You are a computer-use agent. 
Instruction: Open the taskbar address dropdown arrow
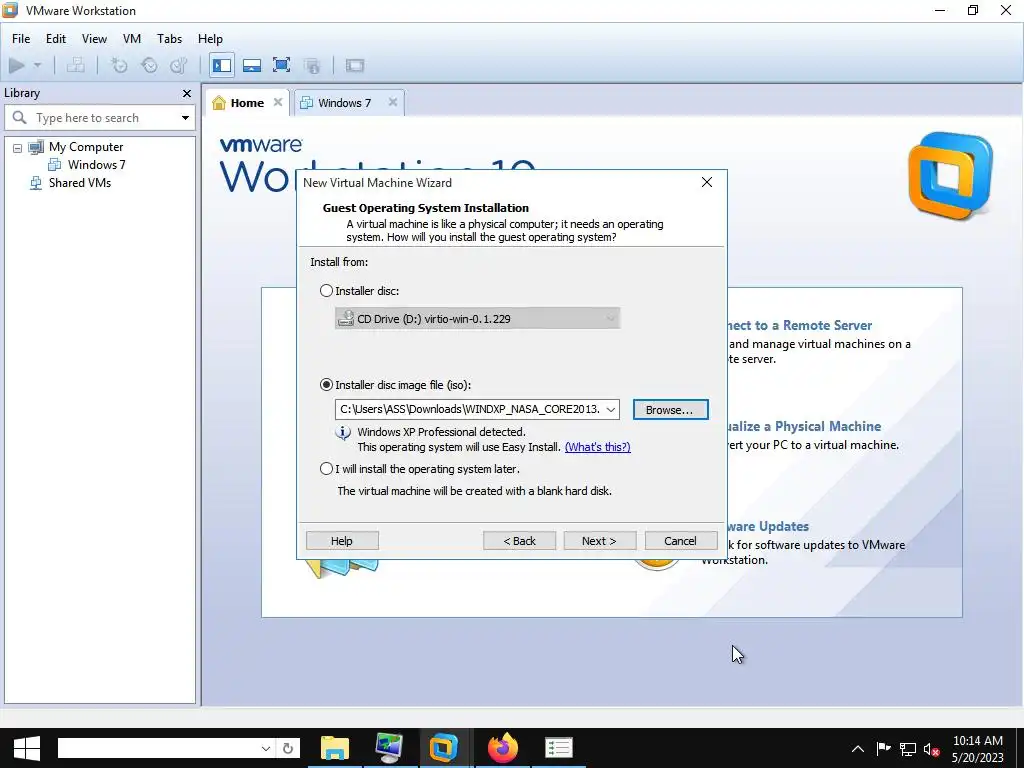(266, 748)
